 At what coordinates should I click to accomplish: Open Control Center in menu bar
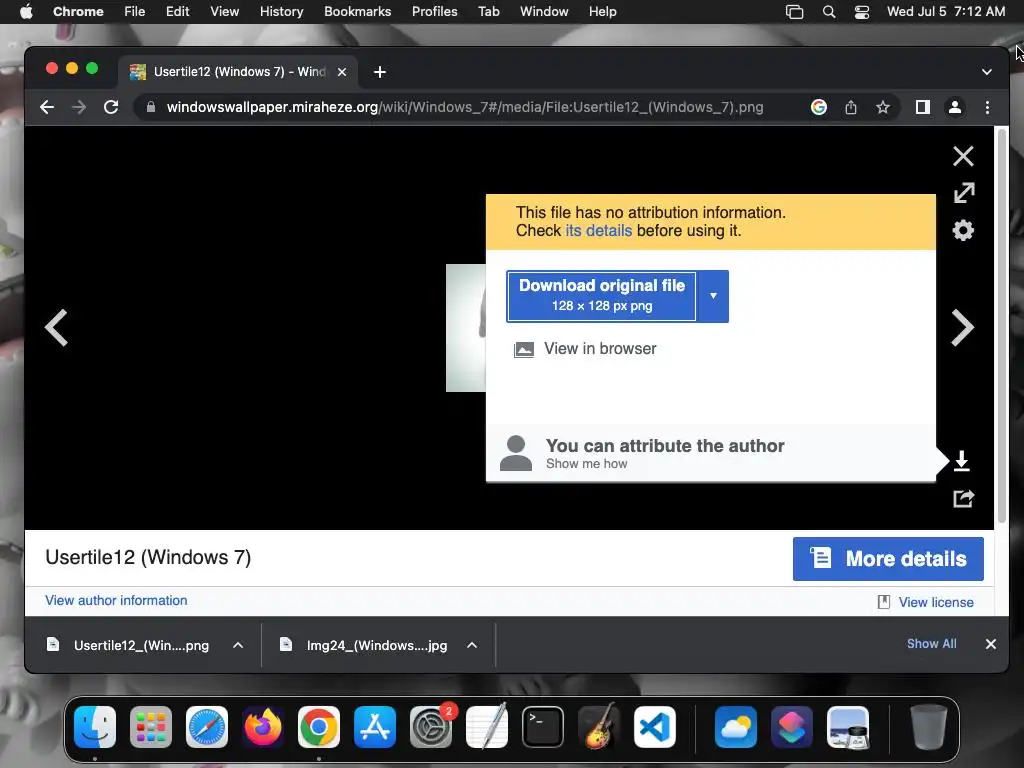(861, 12)
